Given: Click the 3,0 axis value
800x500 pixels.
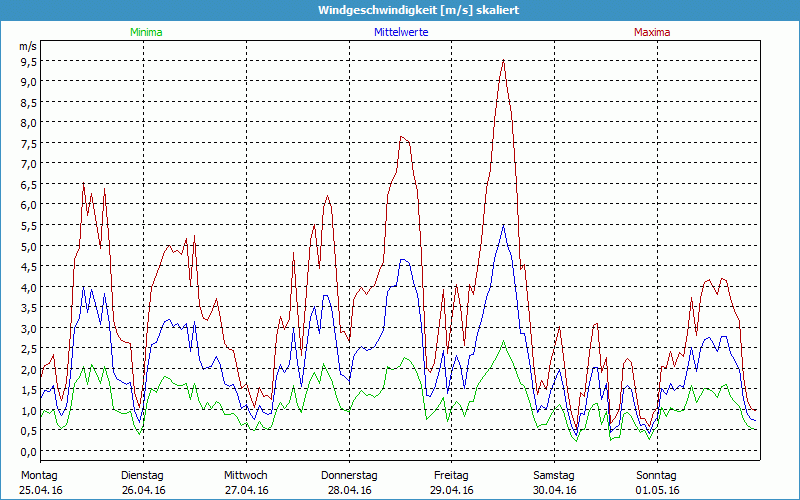Looking at the screenshot, I should [28, 329].
